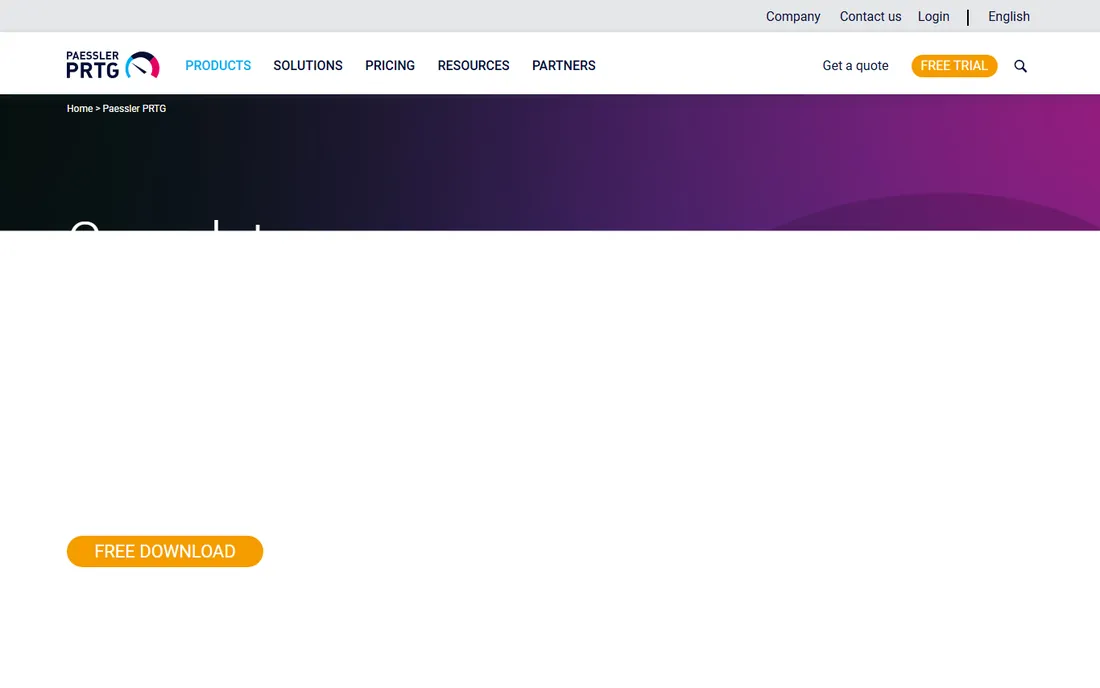Screen dimensions: 1100x688
Task: Click the Free Download button
Action: point(165,551)
